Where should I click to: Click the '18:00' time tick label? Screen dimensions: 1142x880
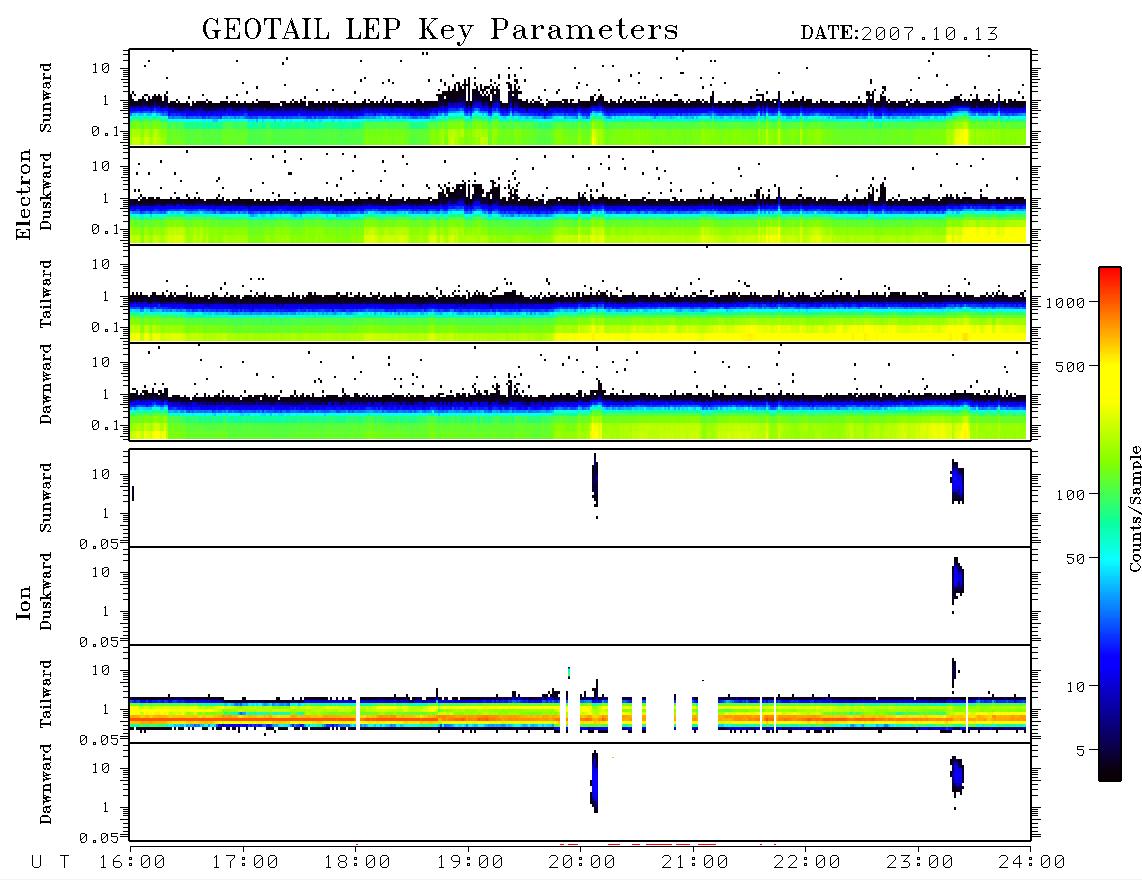358,863
